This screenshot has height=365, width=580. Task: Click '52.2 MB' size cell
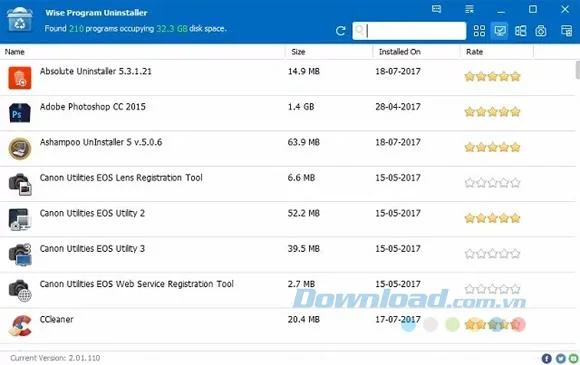[x=304, y=213]
